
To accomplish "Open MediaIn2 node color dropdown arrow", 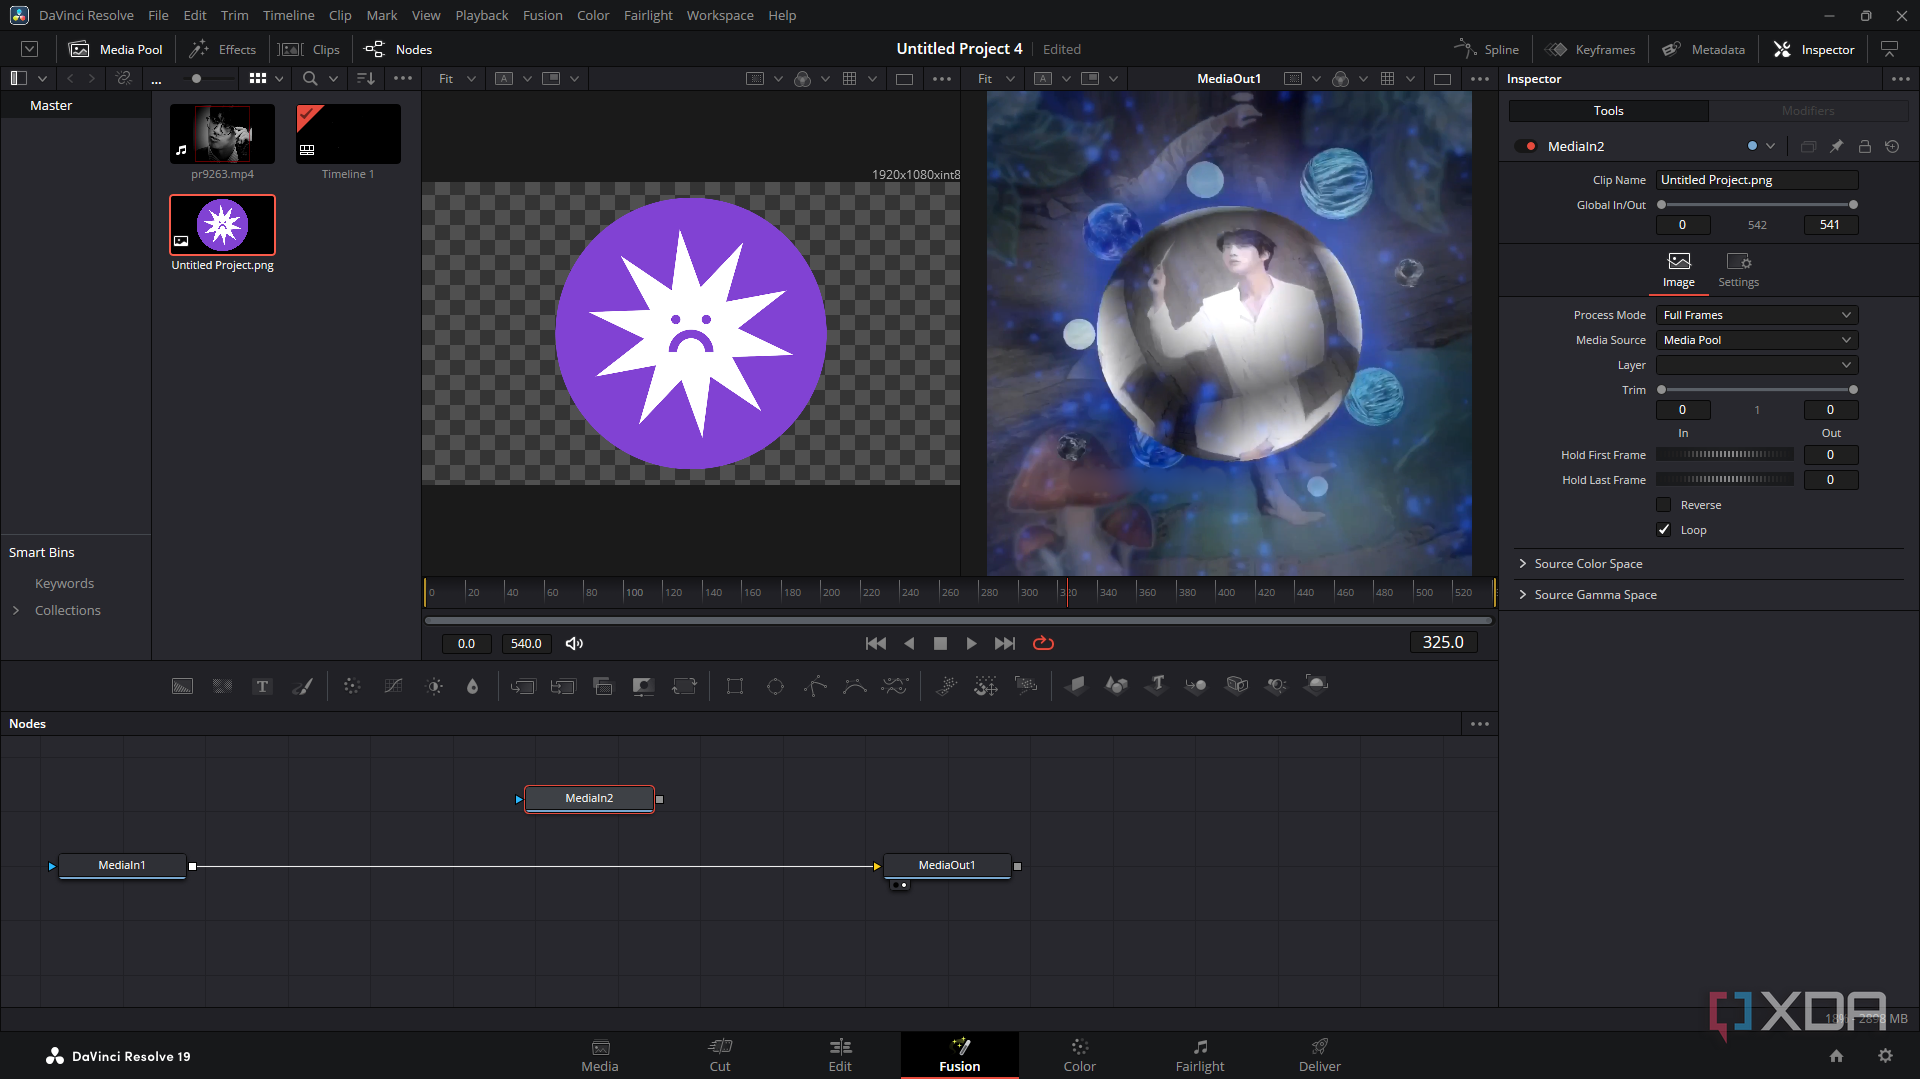I will click(x=1771, y=146).
